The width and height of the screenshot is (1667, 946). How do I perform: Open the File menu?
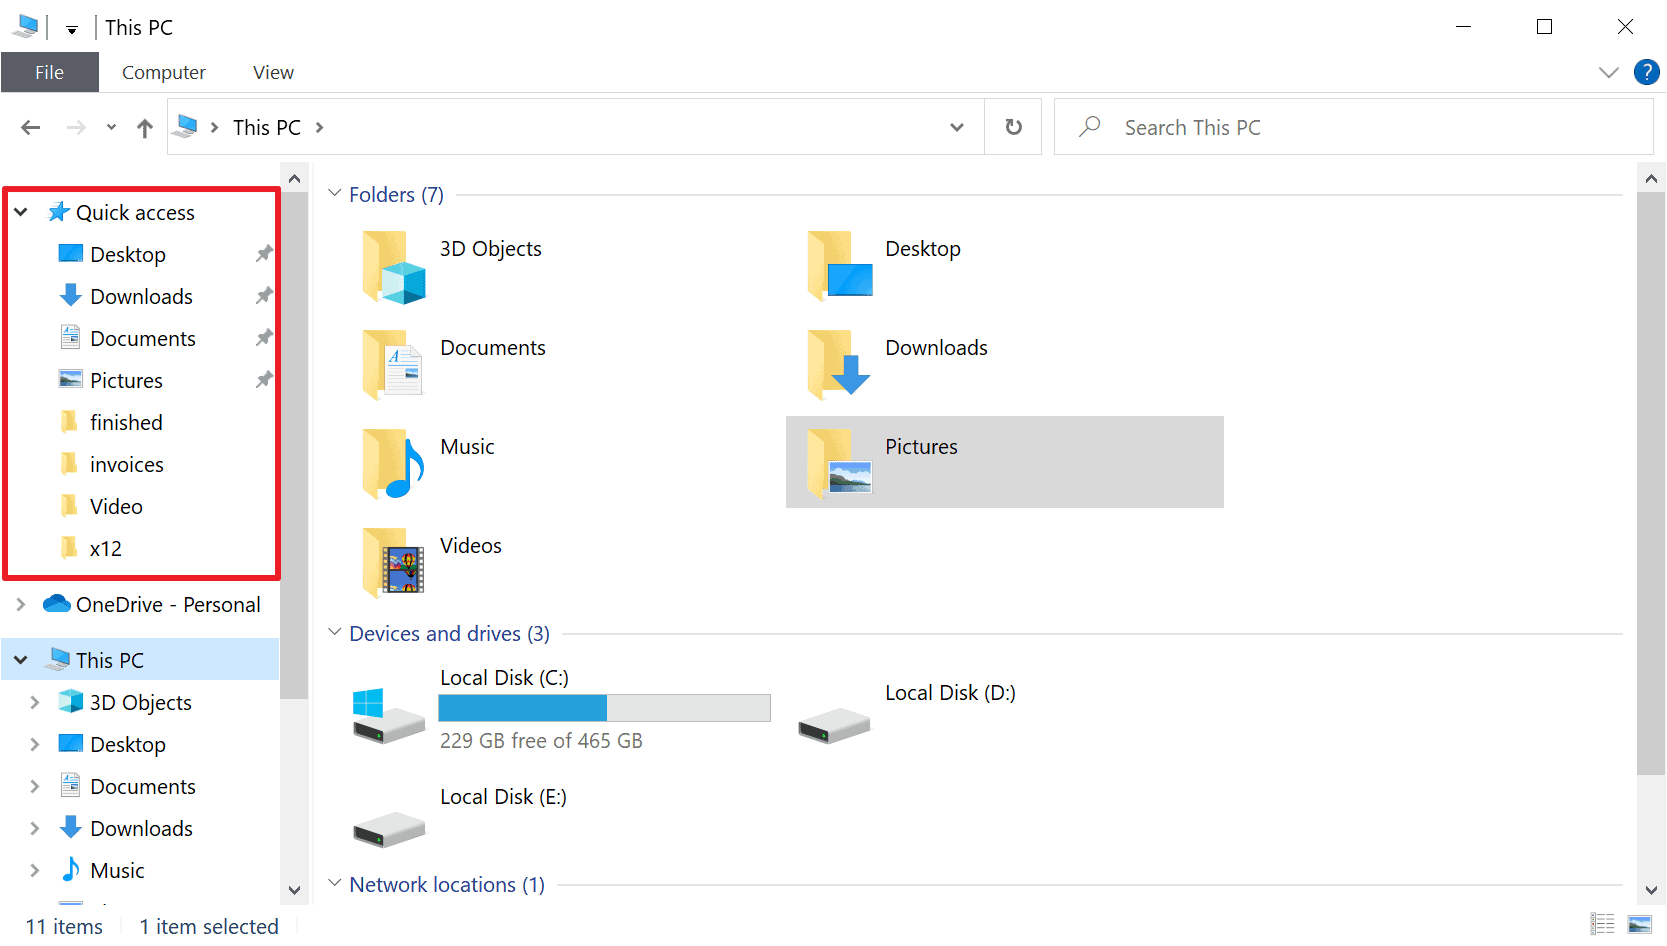point(49,71)
